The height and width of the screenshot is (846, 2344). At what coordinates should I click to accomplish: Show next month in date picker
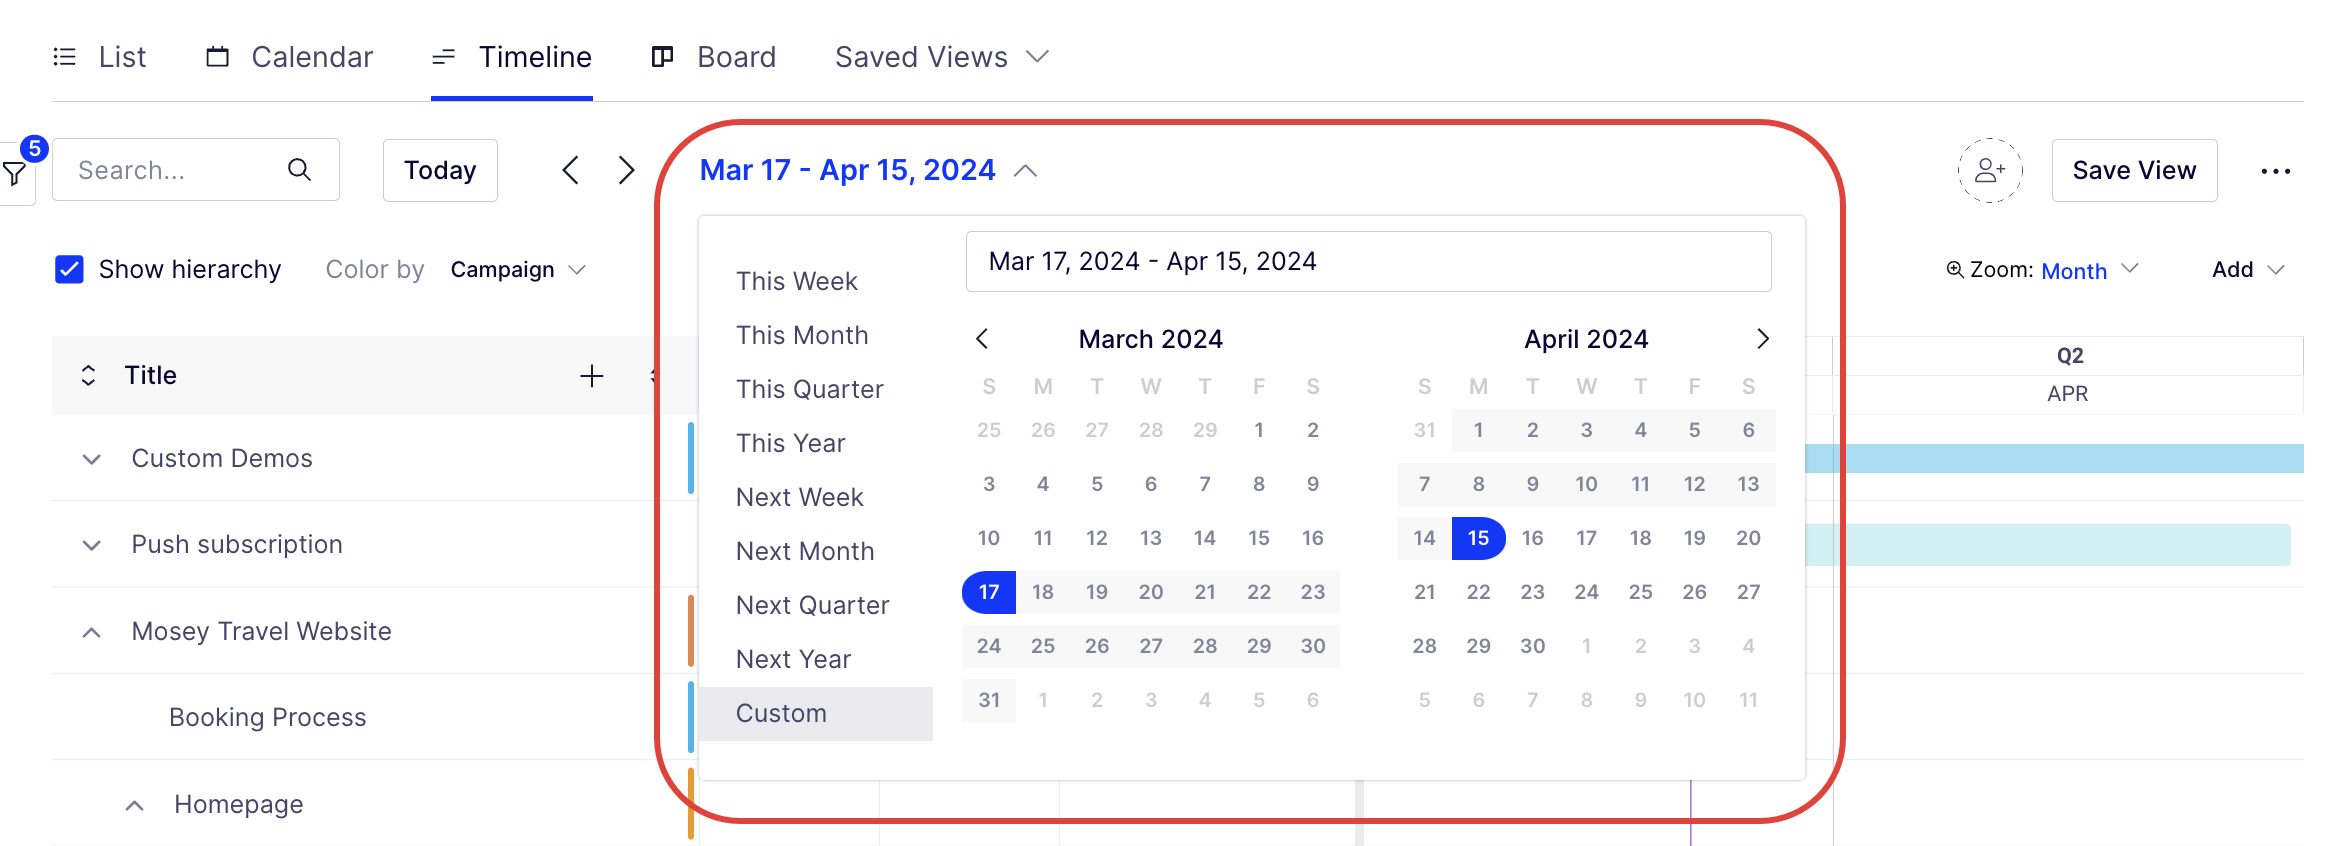tap(1763, 339)
